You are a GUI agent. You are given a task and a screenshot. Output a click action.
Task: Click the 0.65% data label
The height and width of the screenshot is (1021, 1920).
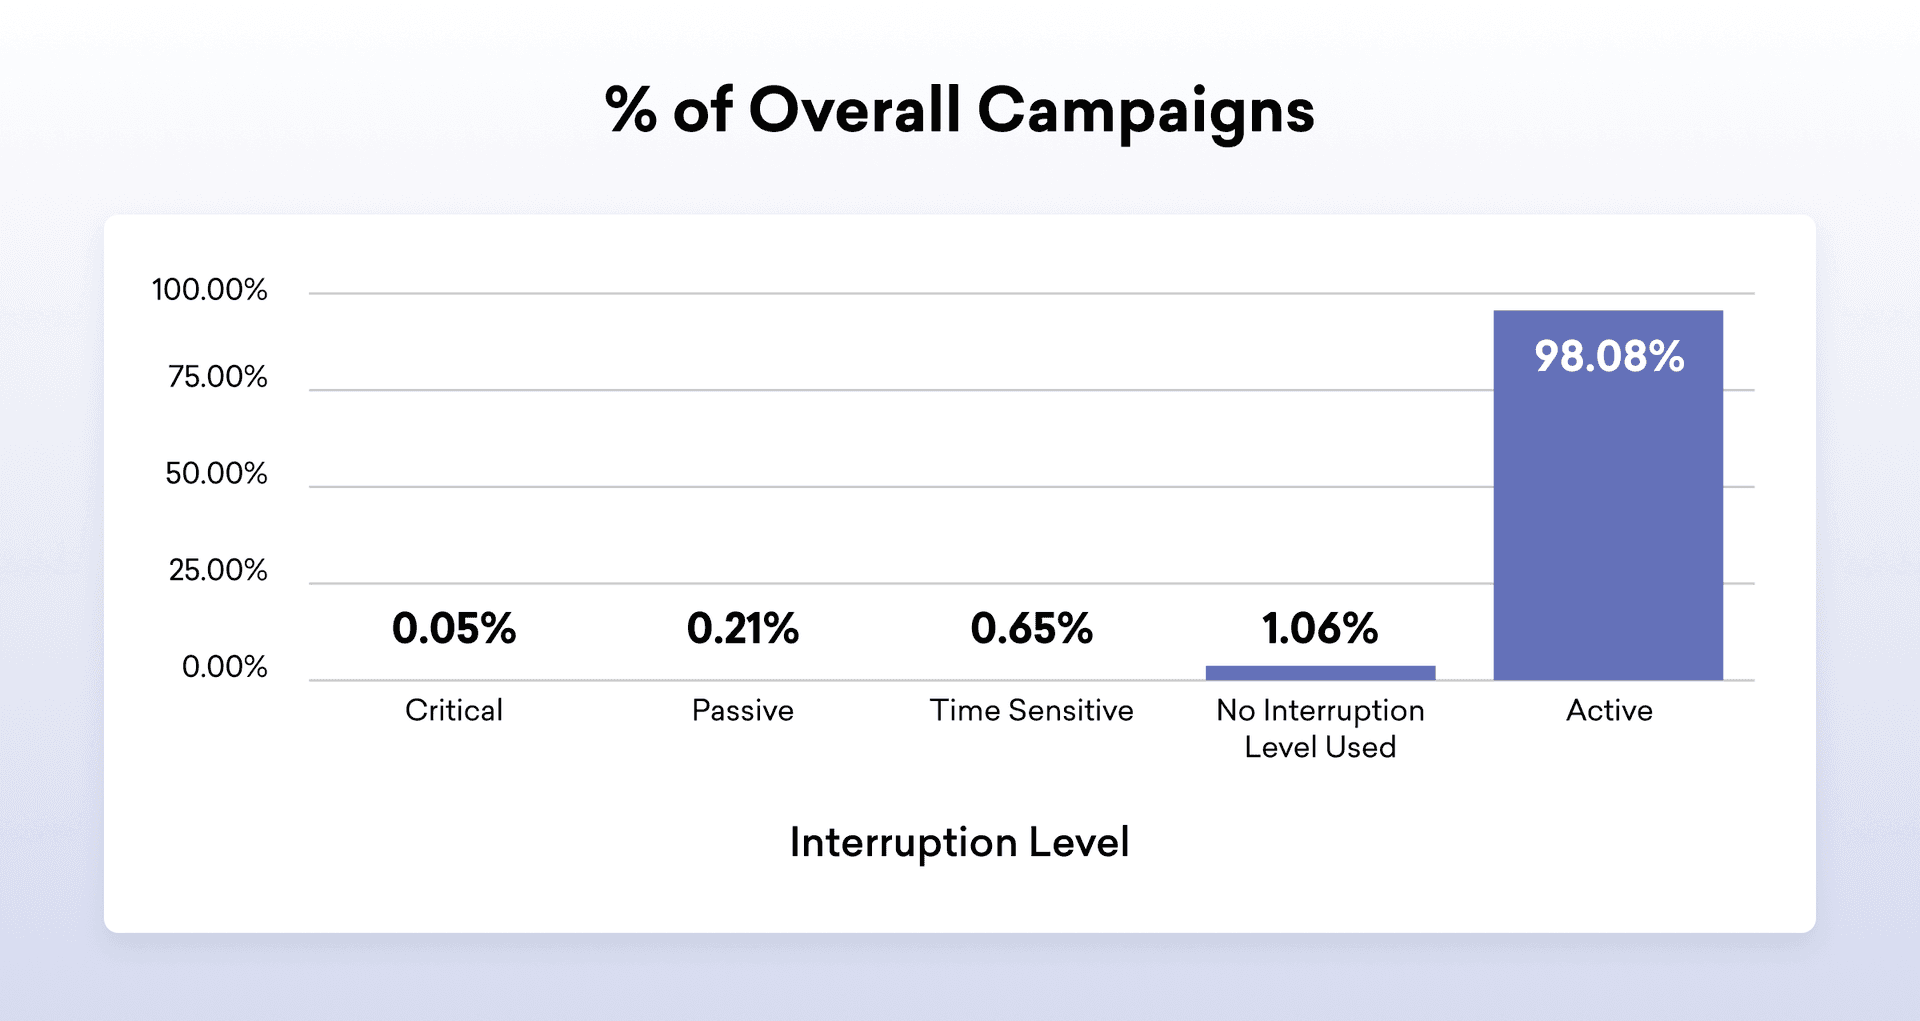point(1031,629)
